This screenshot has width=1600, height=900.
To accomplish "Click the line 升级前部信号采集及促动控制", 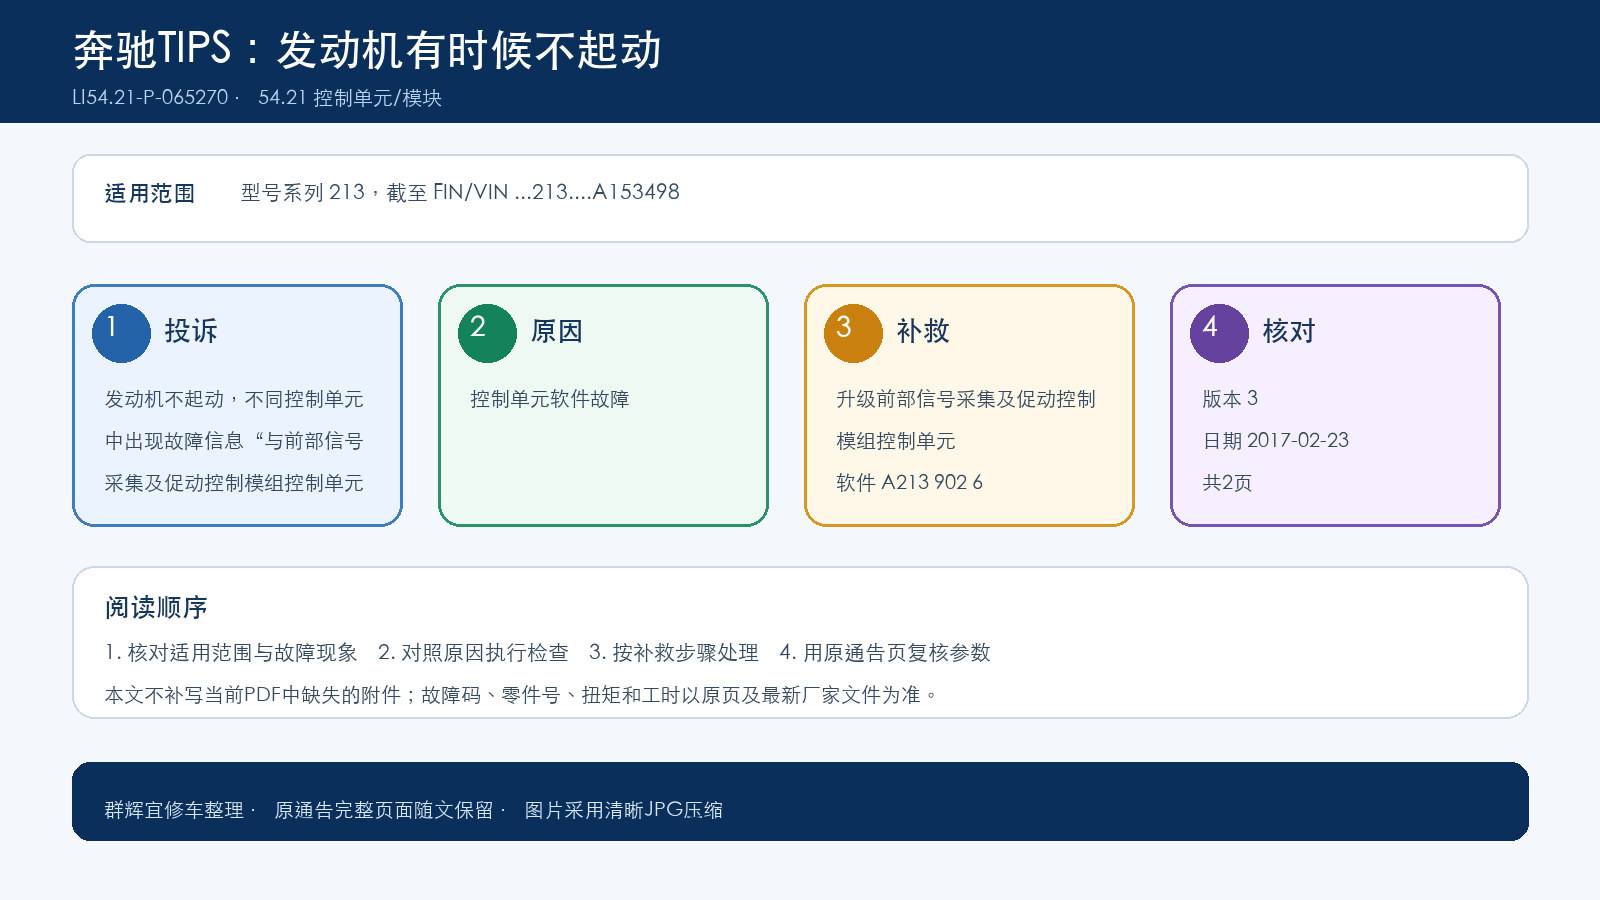I will click(x=966, y=399).
